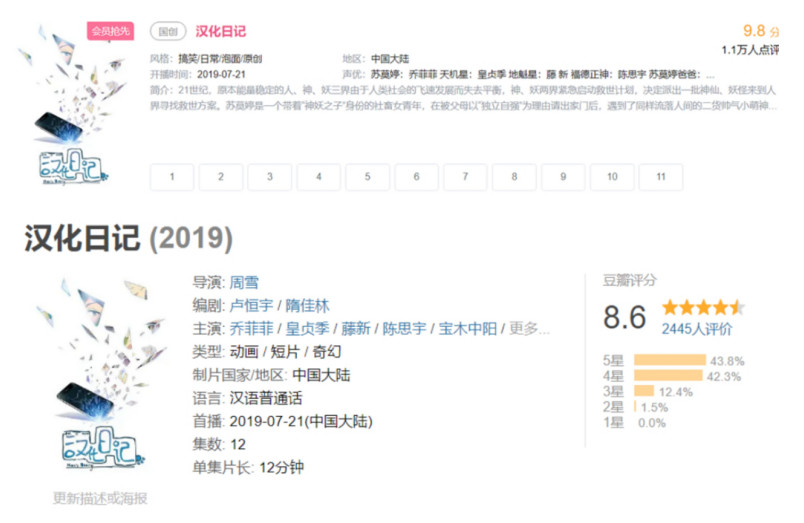Click the 会员抢先 pink badge
This screenshot has width=804, height=523.
(110, 31)
